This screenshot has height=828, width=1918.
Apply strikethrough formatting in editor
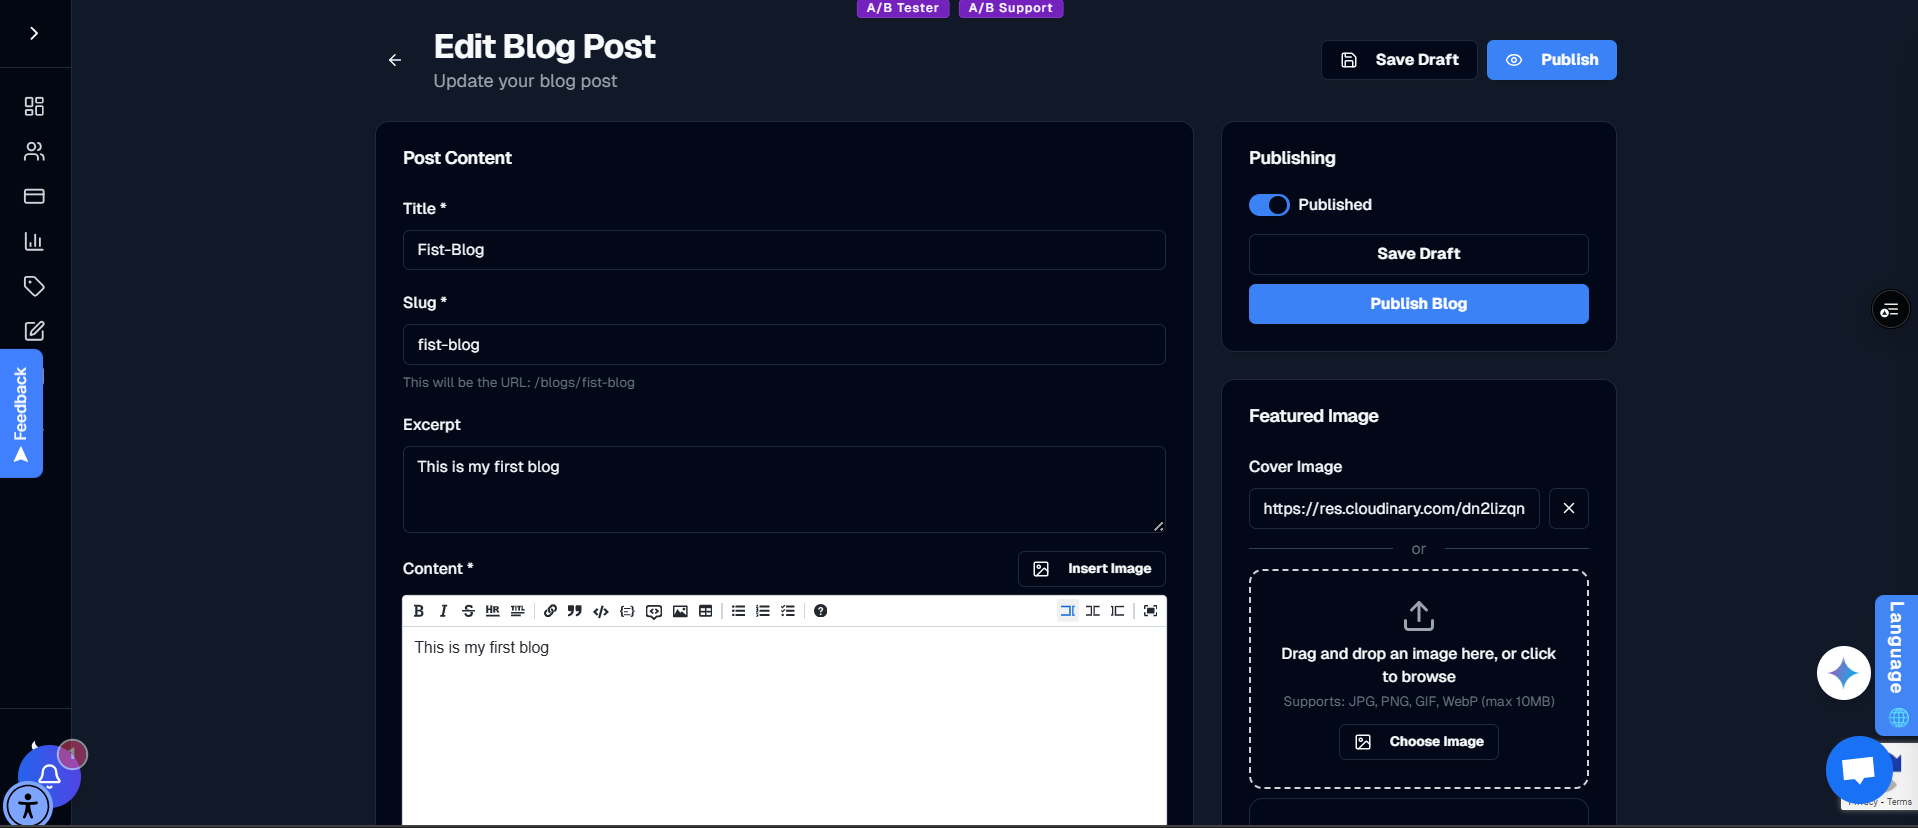point(468,611)
